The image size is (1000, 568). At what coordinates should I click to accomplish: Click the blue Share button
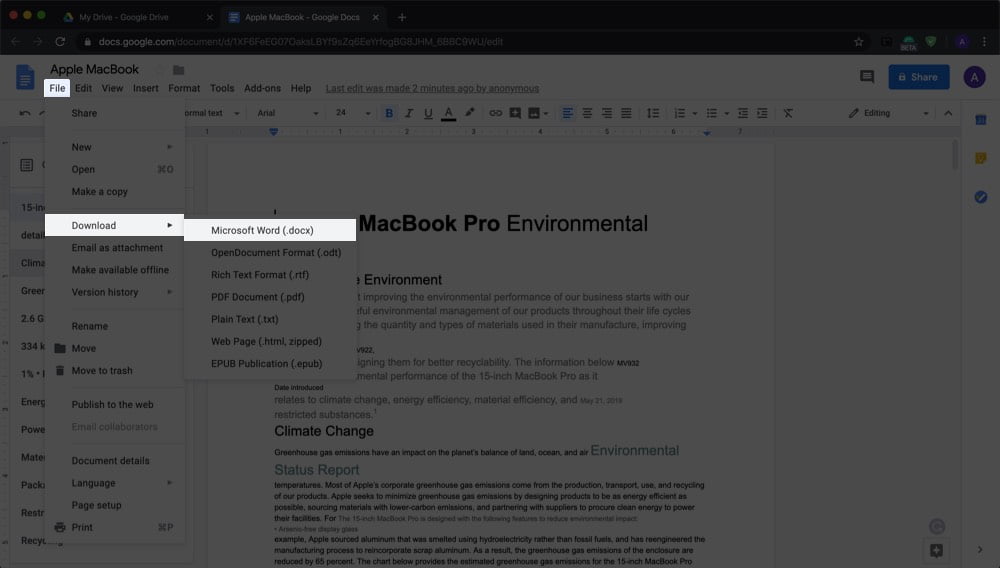[918, 77]
